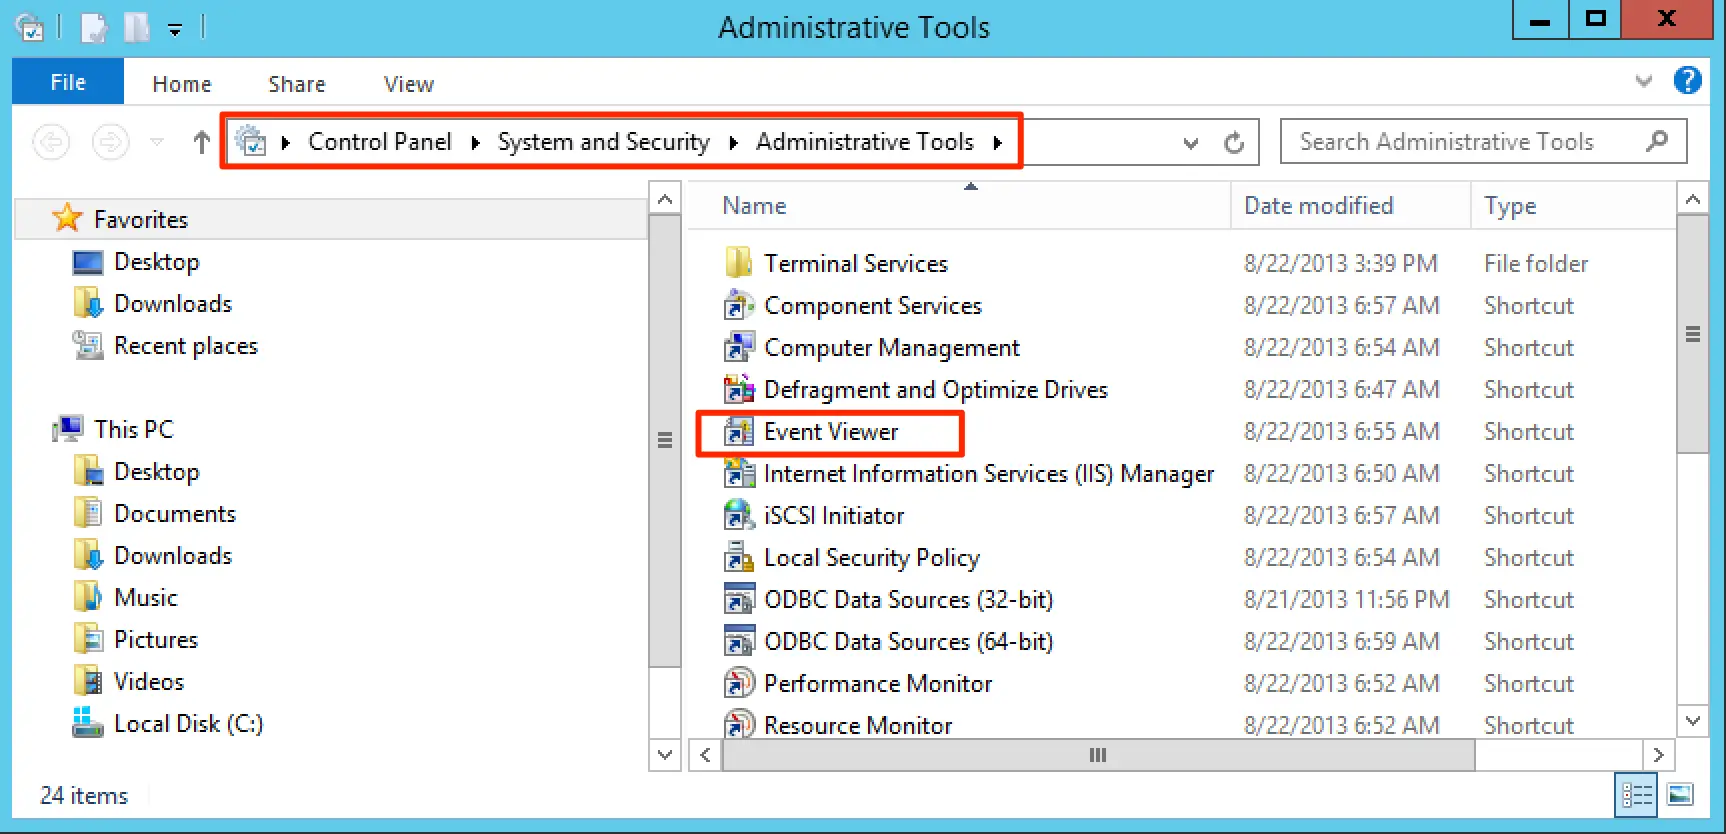Click the Help question mark icon
The image size is (1726, 834).
[1687, 81]
